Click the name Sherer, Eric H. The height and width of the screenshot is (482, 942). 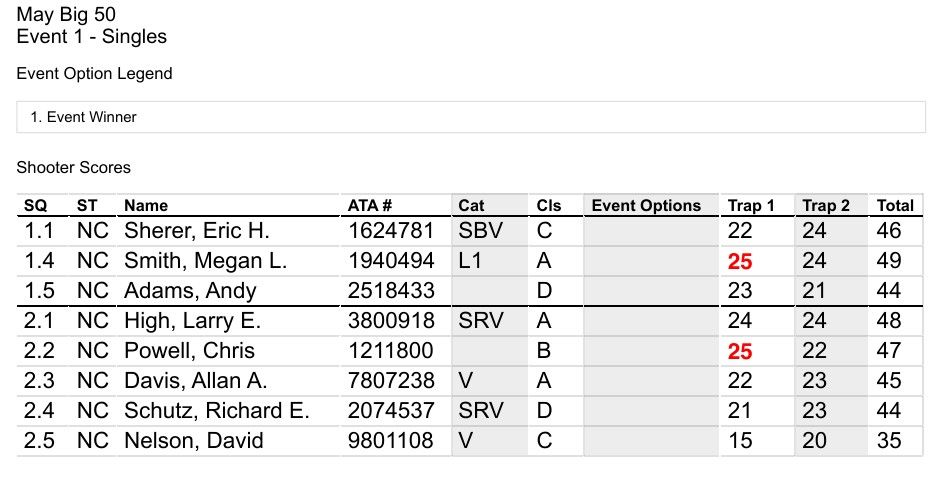tap(196, 231)
